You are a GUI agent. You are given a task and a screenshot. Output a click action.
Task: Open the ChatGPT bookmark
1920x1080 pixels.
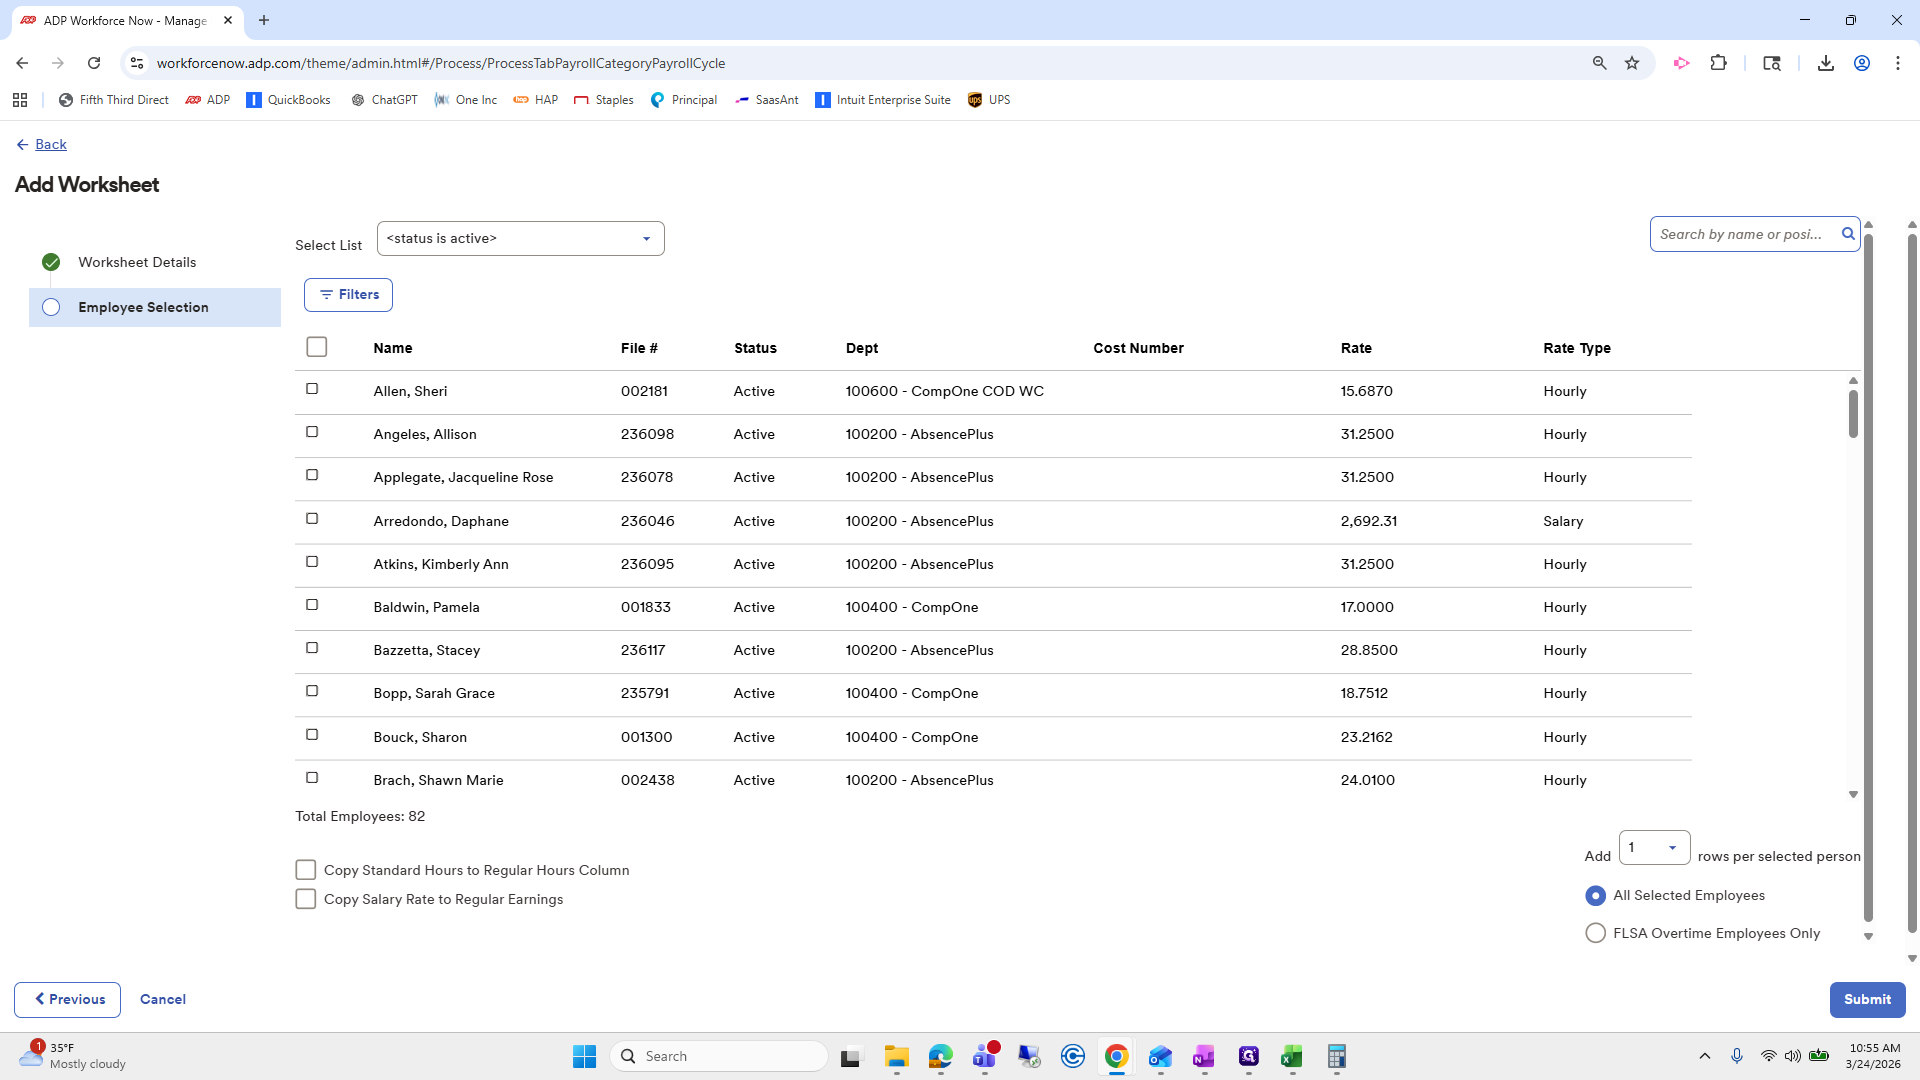(x=384, y=100)
